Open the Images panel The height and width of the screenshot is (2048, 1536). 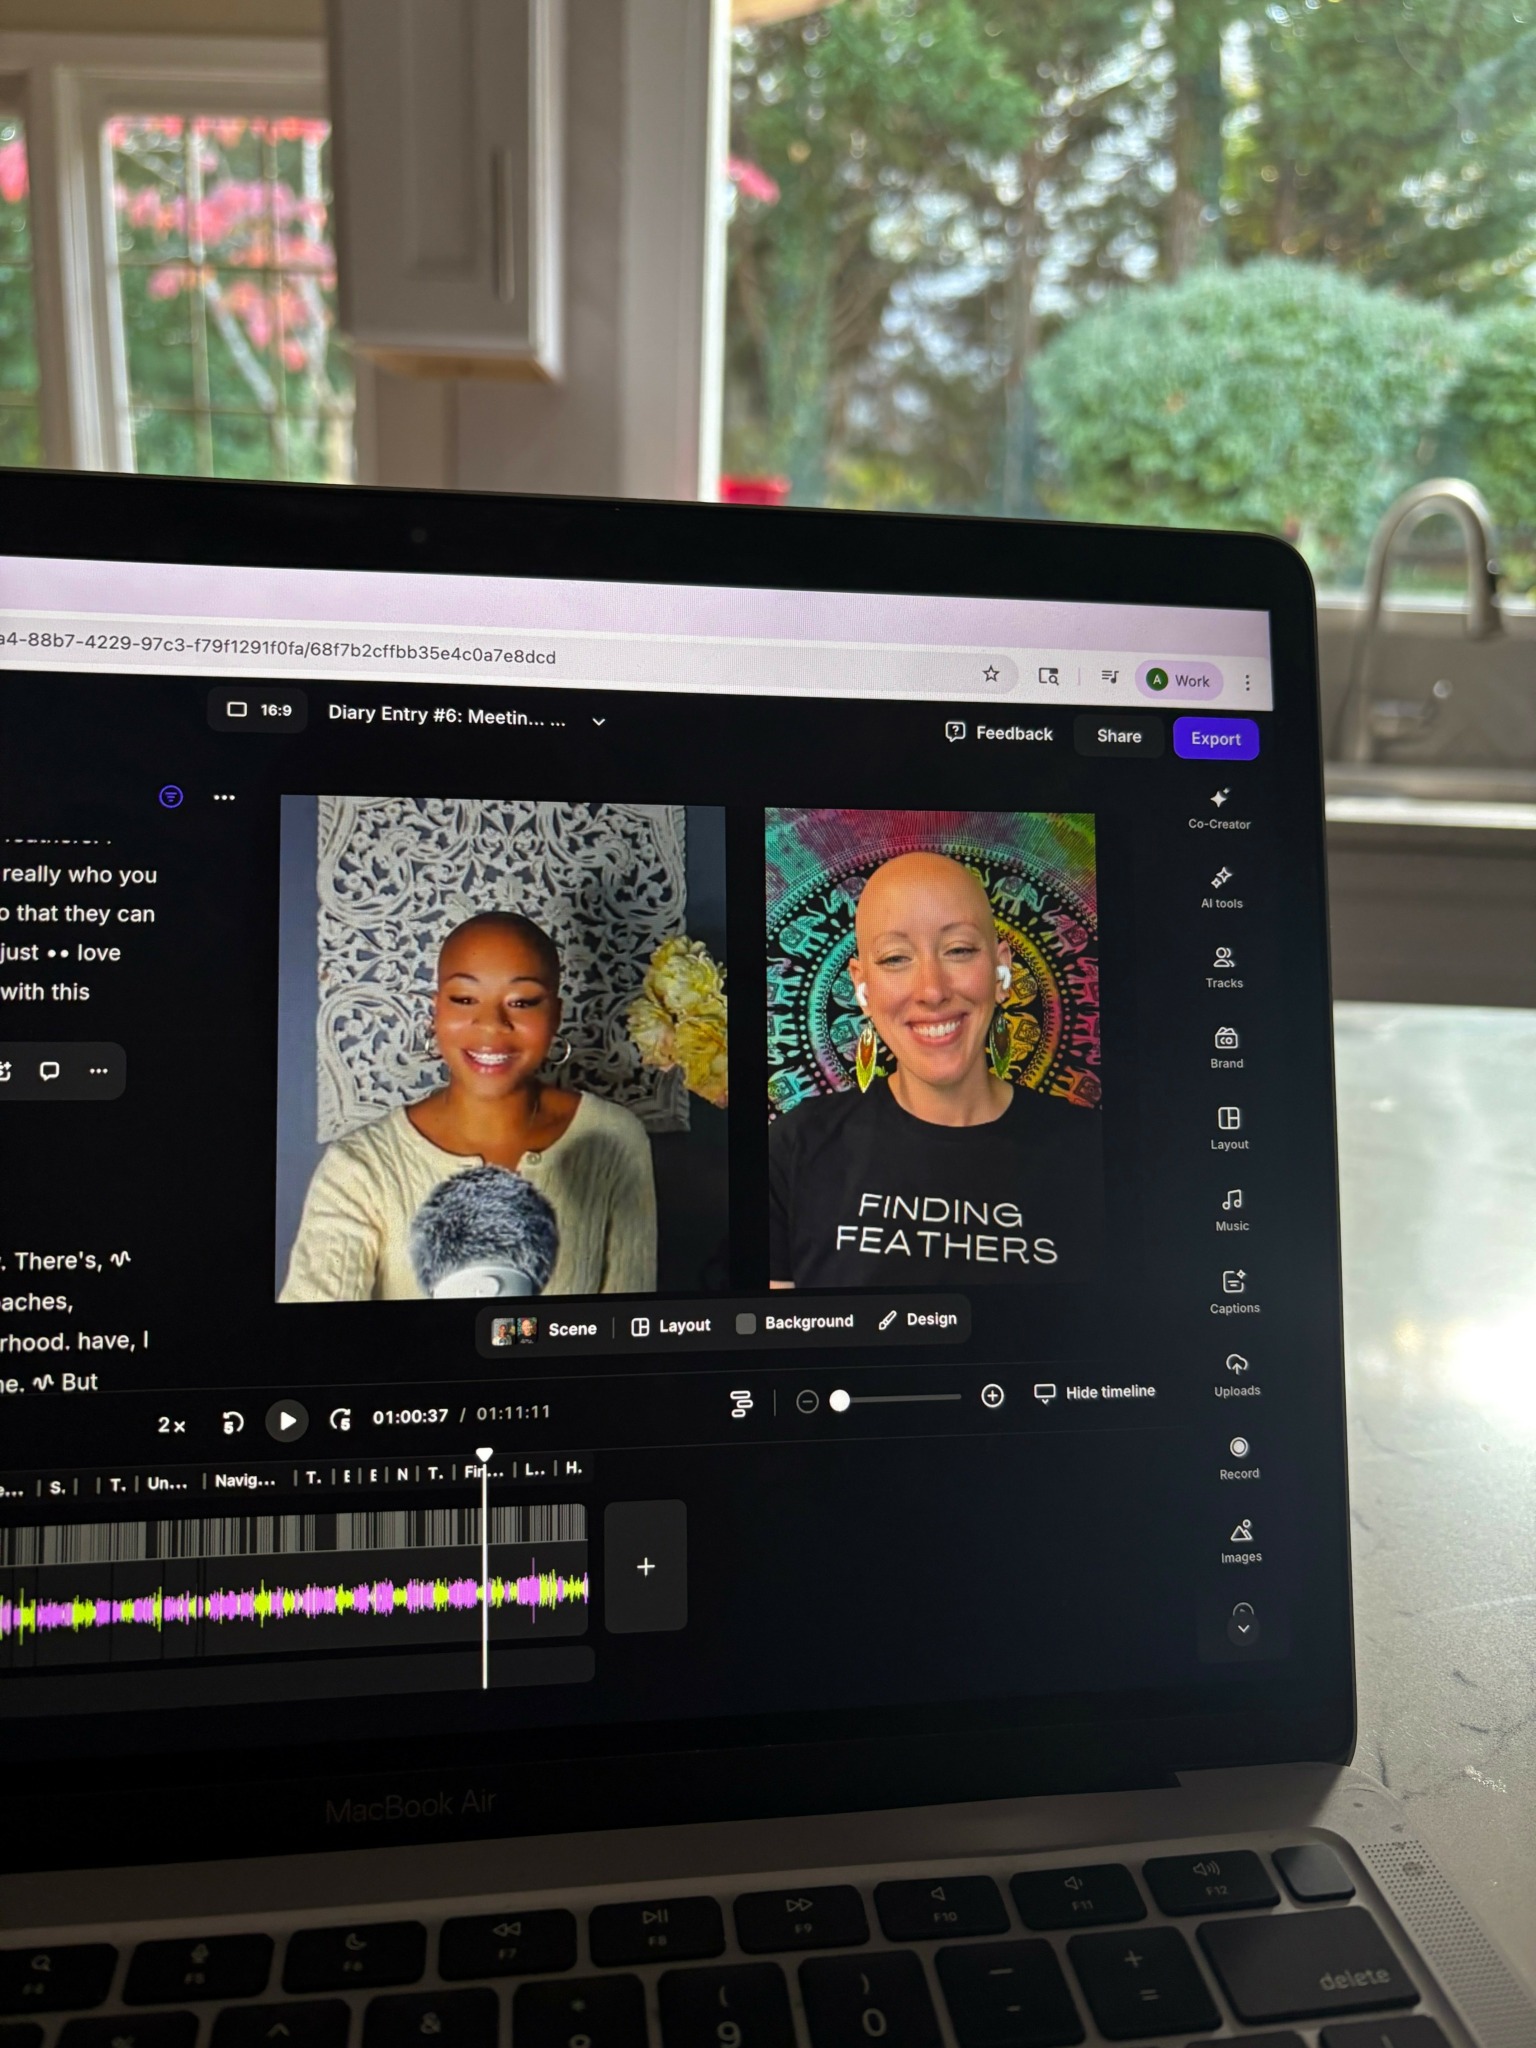pyautogui.click(x=1241, y=1540)
